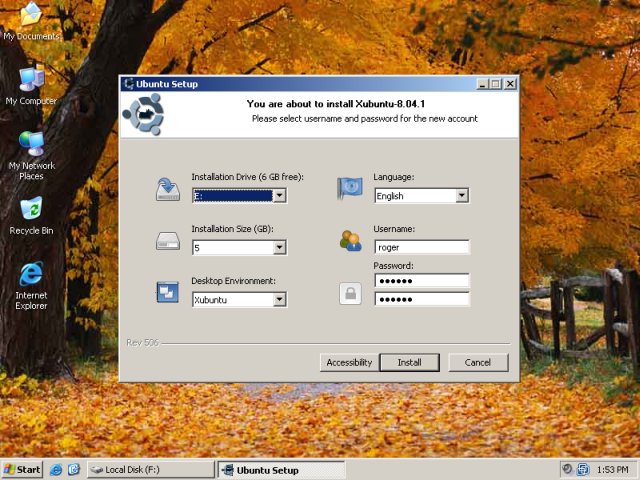The height and width of the screenshot is (480, 640).
Task: Click the Ubuntu logo in setup header
Action: tap(143, 114)
